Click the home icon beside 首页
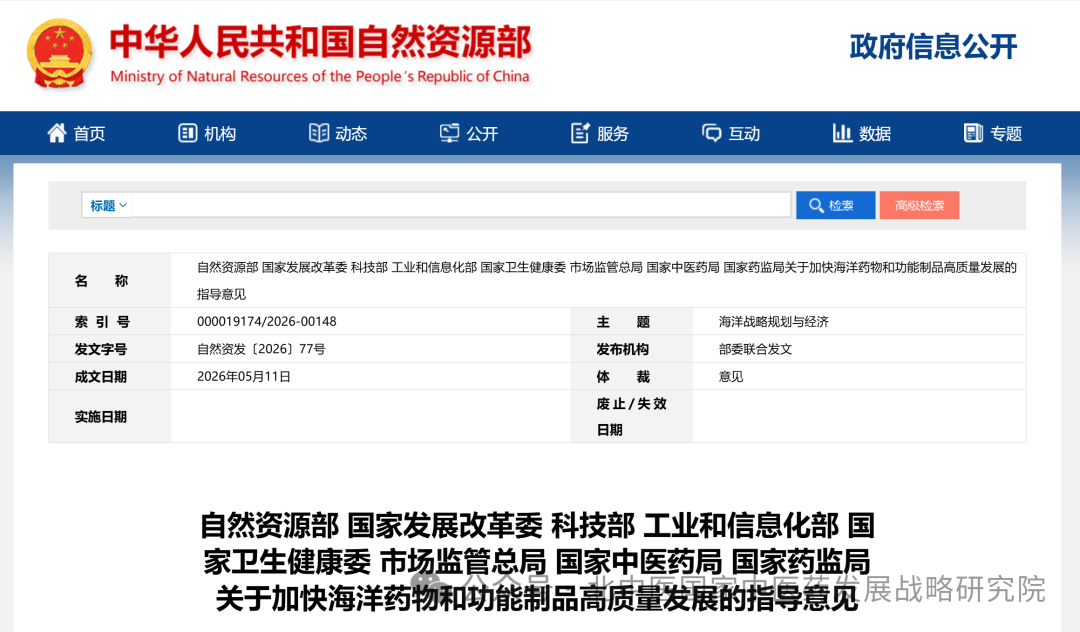Image resolution: width=1080 pixels, height=632 pixels. [56, 133]
